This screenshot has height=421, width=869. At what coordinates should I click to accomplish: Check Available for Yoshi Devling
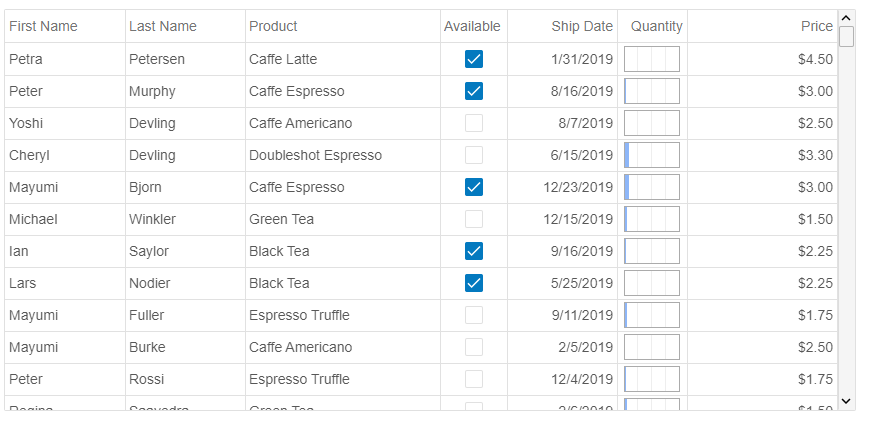[474, 123]
